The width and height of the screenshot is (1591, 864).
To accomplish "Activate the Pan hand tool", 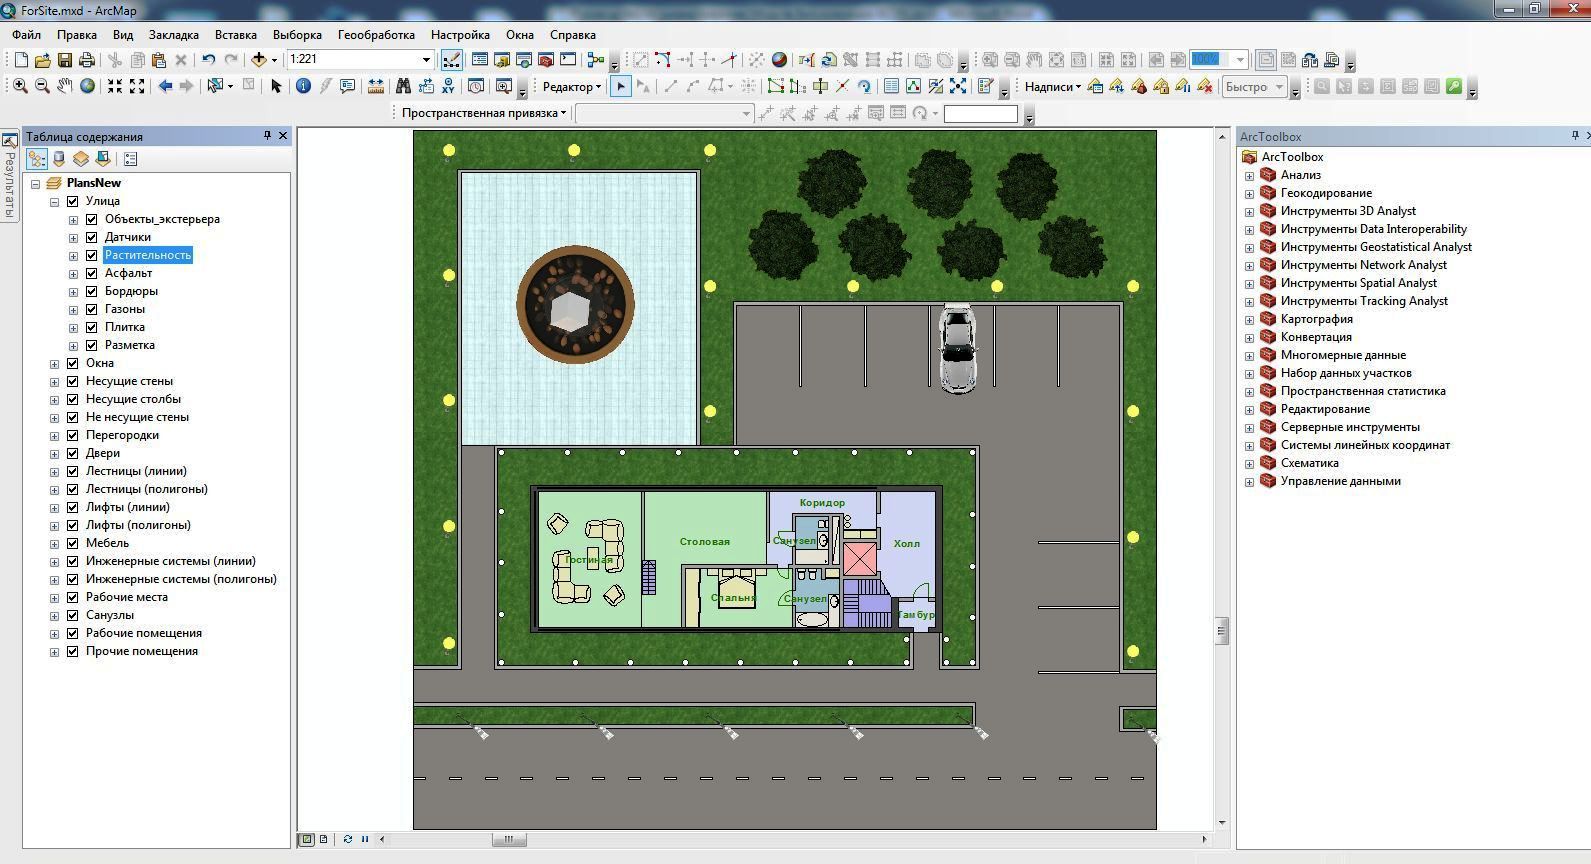I will pos(65,87).
